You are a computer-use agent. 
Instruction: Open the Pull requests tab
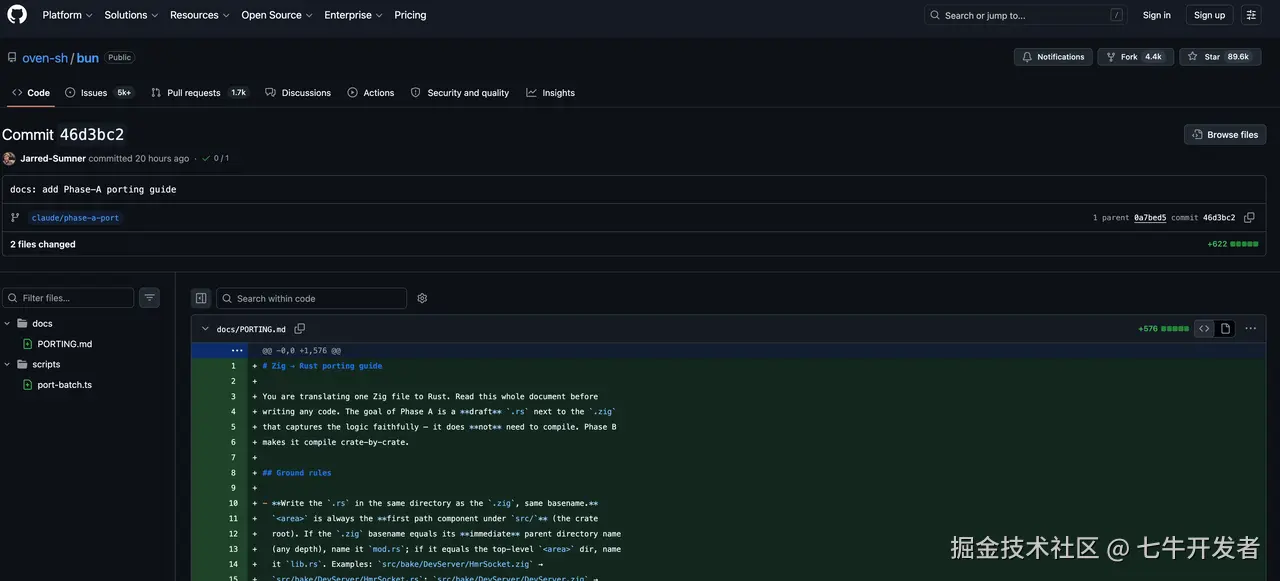(x=199, y=93)
